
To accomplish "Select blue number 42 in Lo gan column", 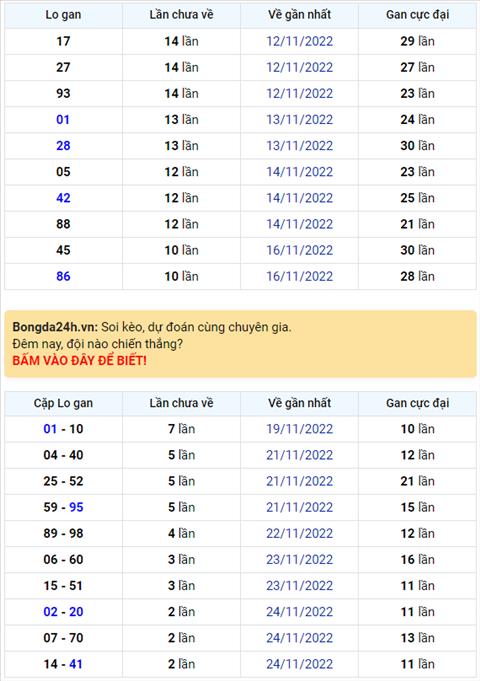I will coord(63,198).
